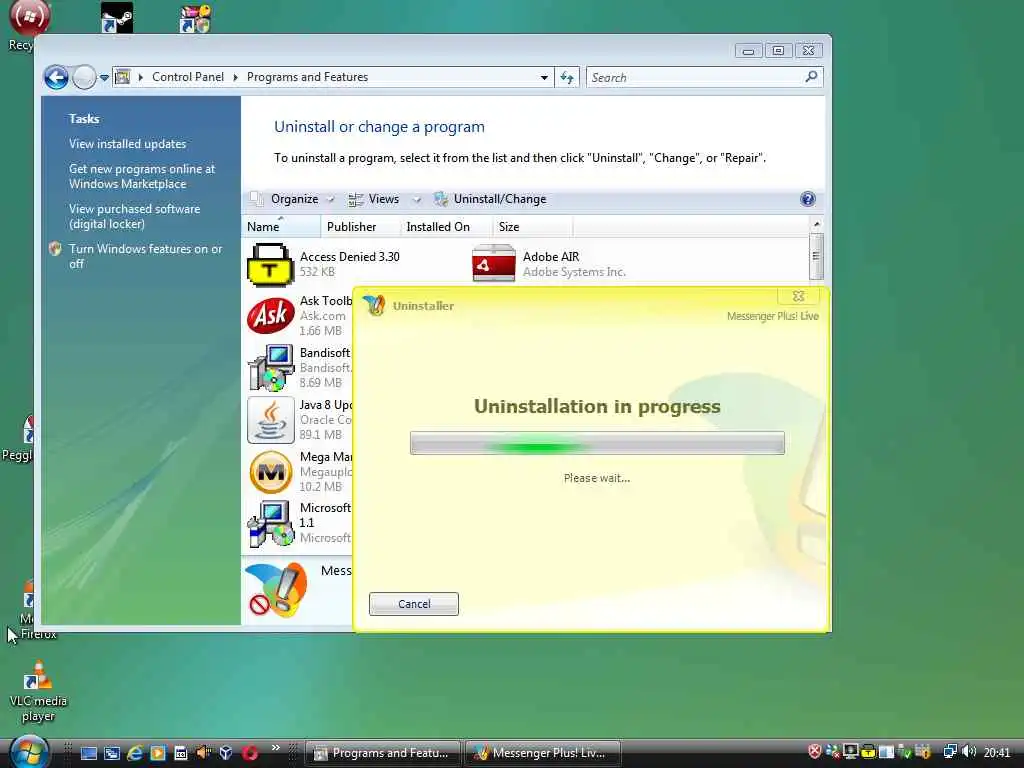The width and height of the screenshot is (1024, 768).
Task: Maximize the Programs and Features window
Action: click(778, 50)
